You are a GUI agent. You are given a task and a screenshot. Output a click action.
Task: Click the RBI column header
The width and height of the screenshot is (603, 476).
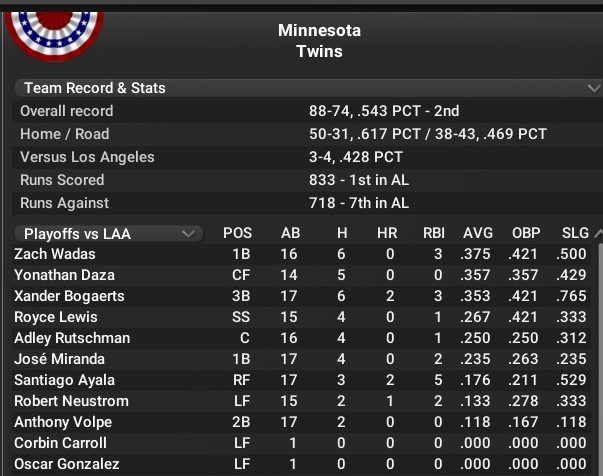click(433, 234)
